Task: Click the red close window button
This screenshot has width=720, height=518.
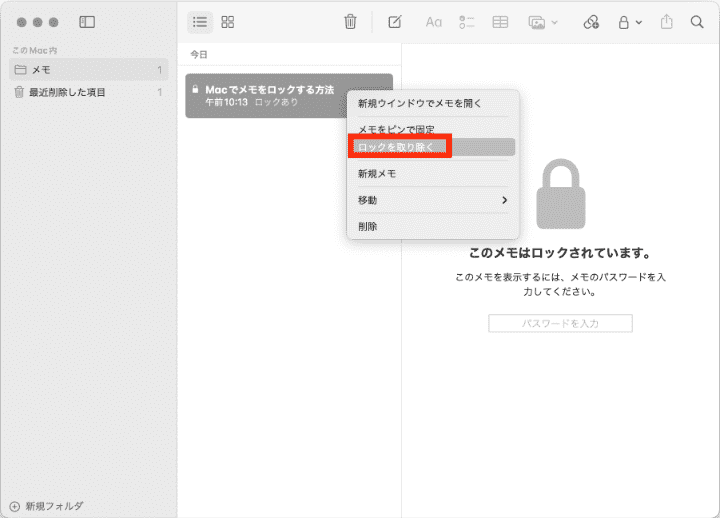Action: click(x=22, y=22)
